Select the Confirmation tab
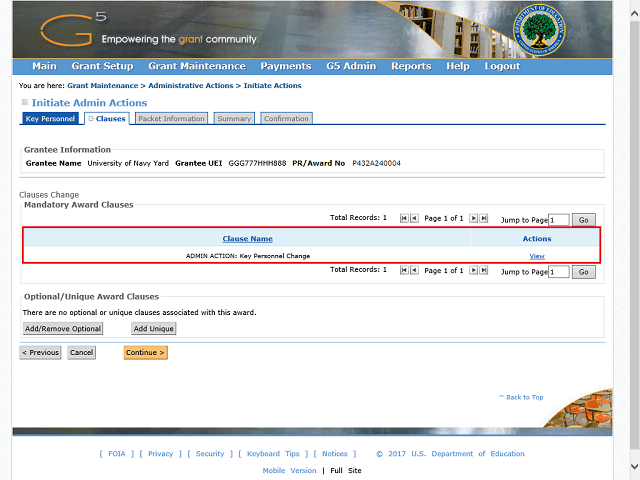The width and height of the screenshot is (640, 480). coord(286,118)
